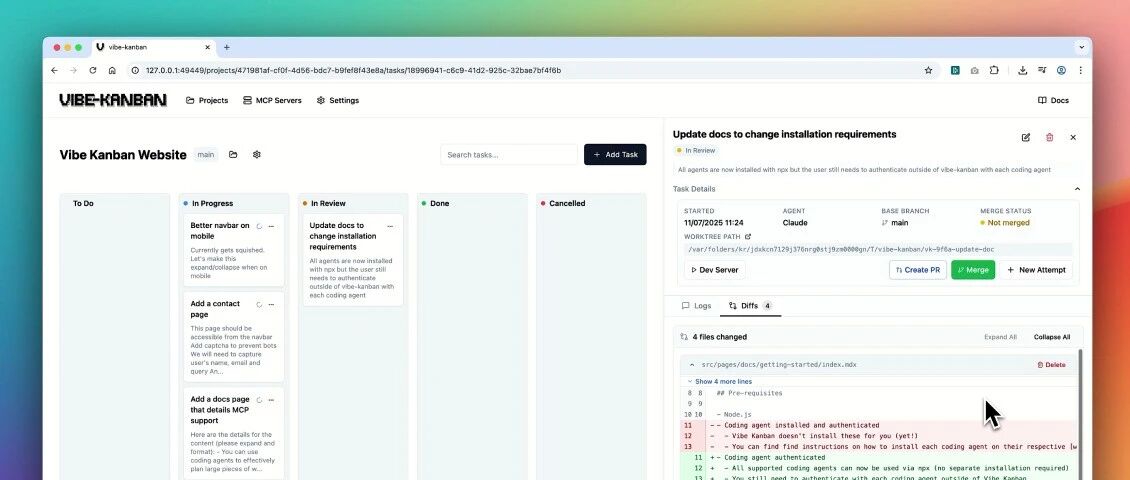Click the To Do column header

point(83,203)
